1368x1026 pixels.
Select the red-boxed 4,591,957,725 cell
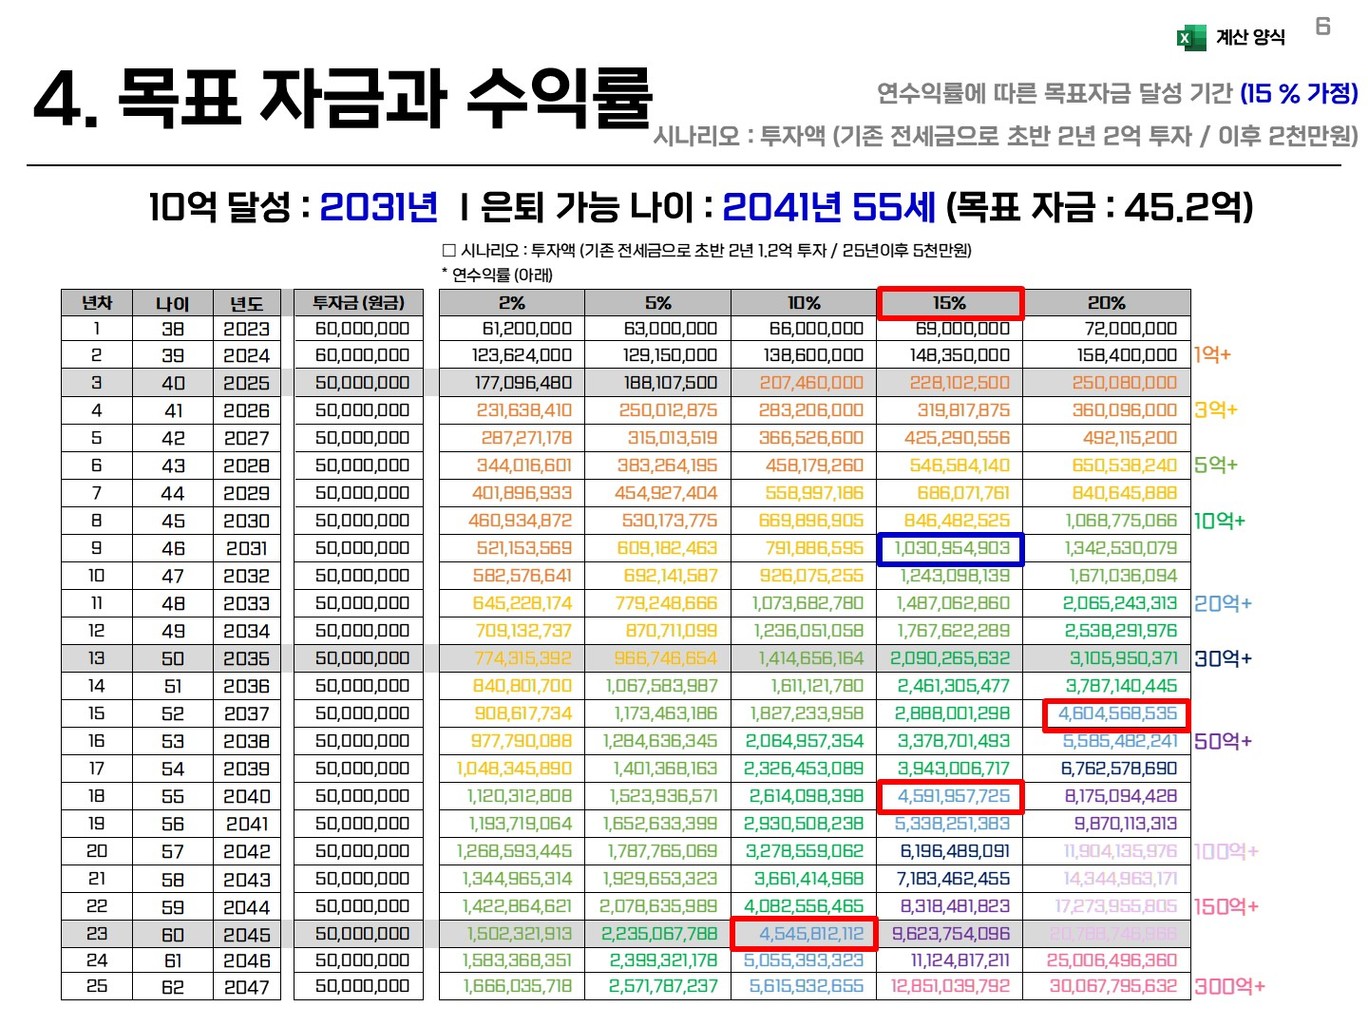[951, 797]
